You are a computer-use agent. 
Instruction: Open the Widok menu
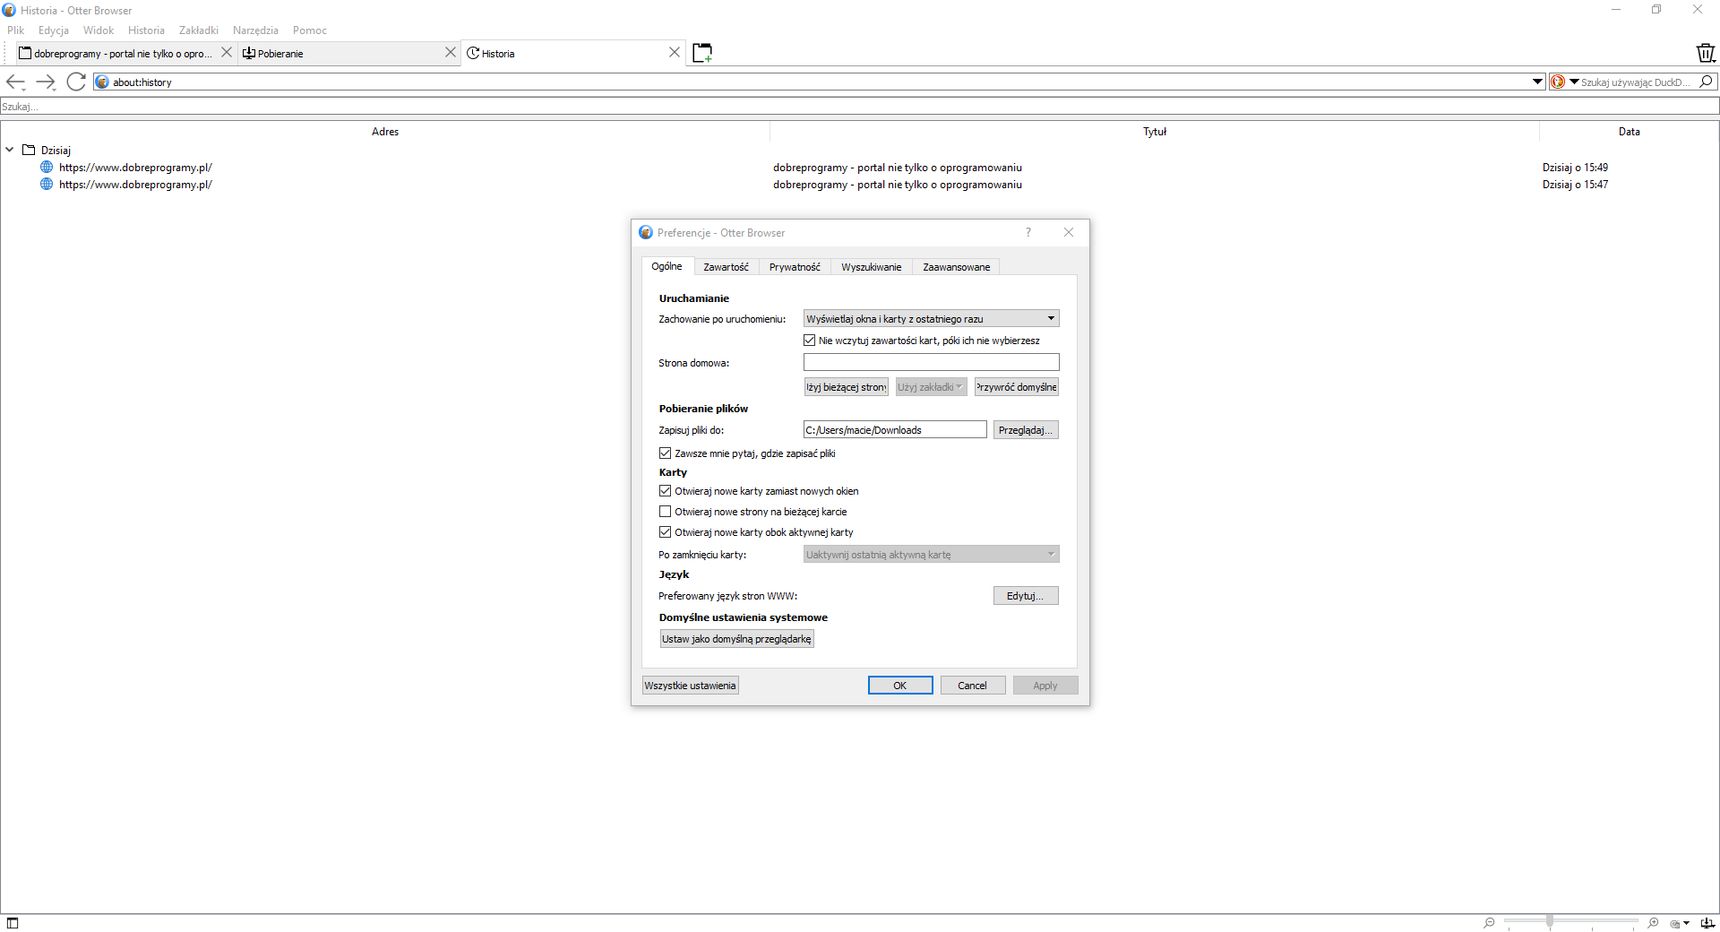tap(98, 30)
